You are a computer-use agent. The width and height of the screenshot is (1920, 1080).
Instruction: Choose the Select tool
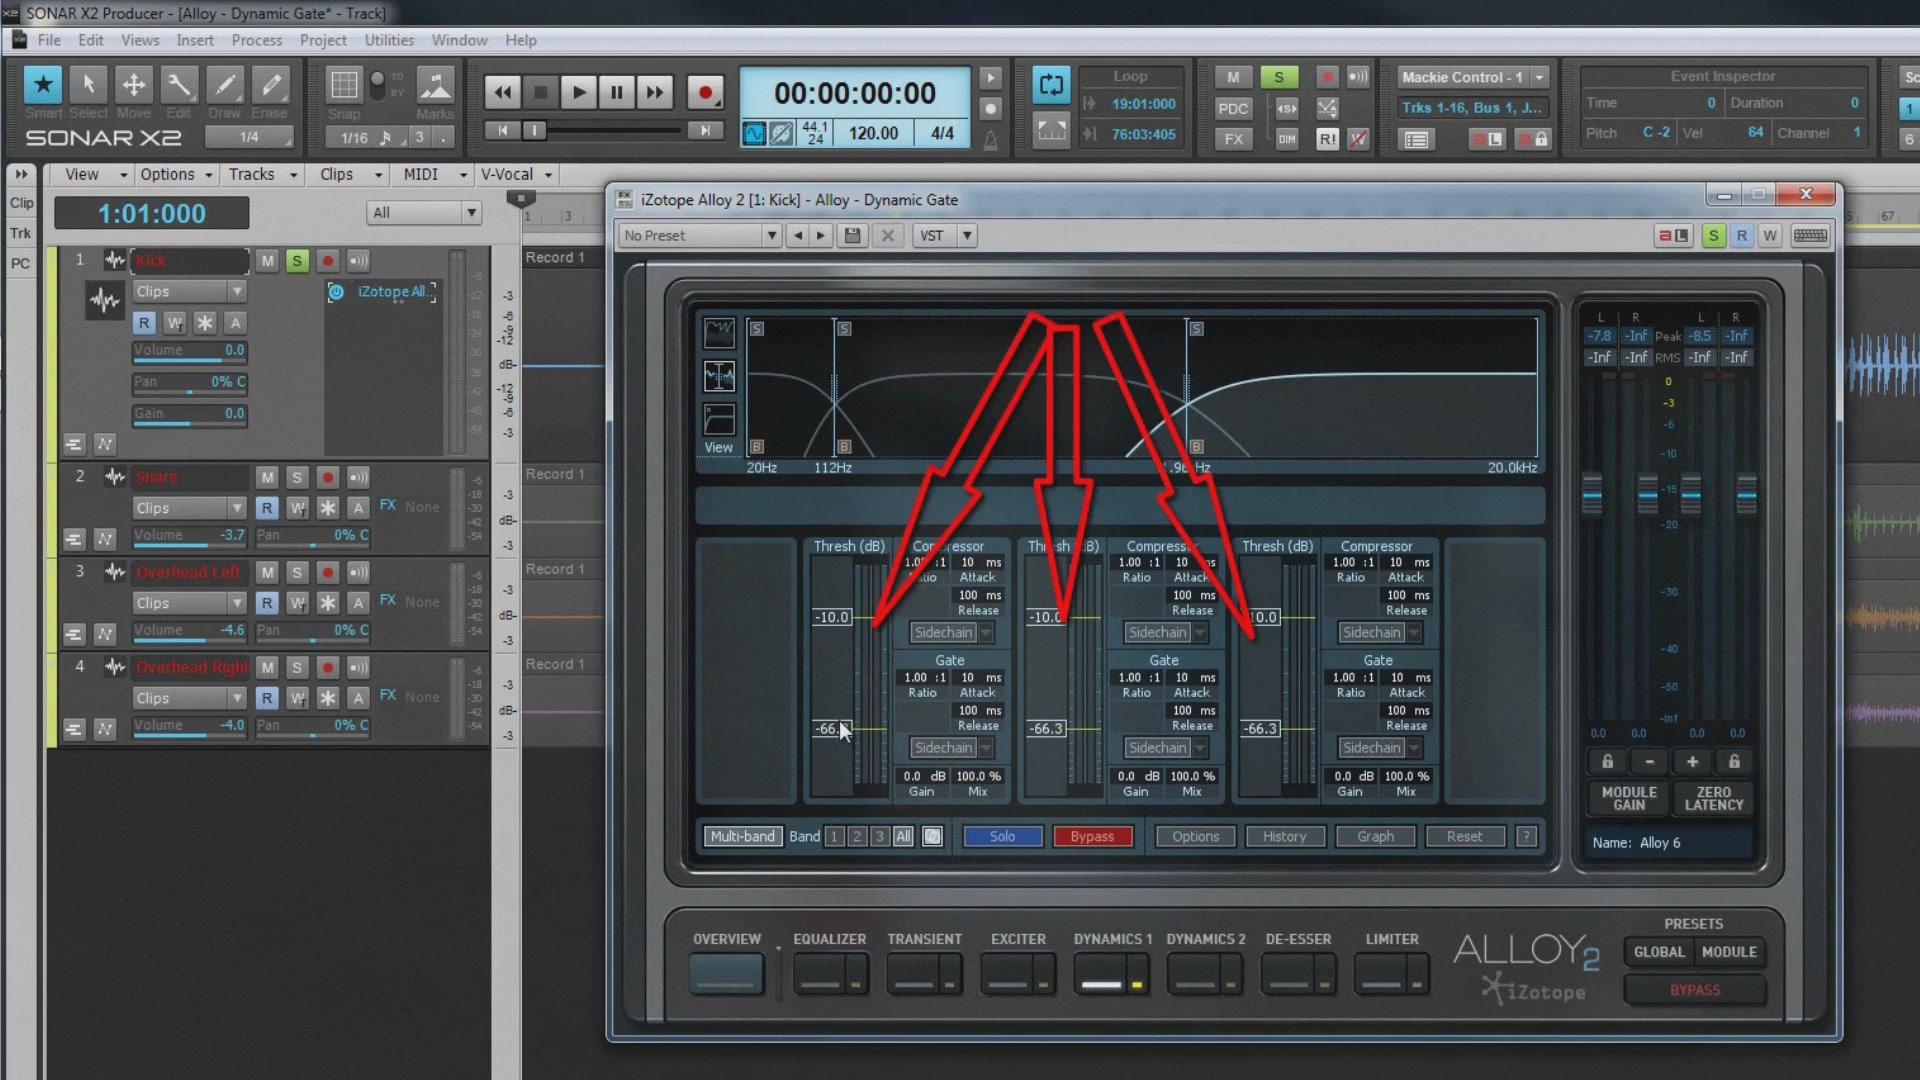(x=88, y=86)
